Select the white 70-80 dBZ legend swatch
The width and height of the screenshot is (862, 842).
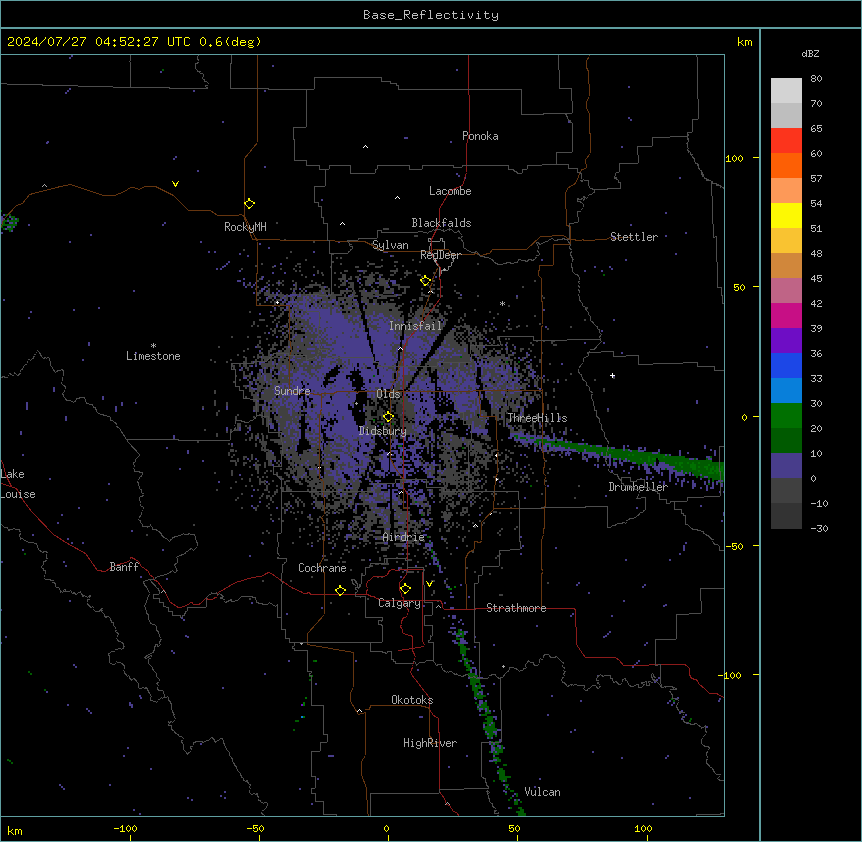[x=786, y=90]
